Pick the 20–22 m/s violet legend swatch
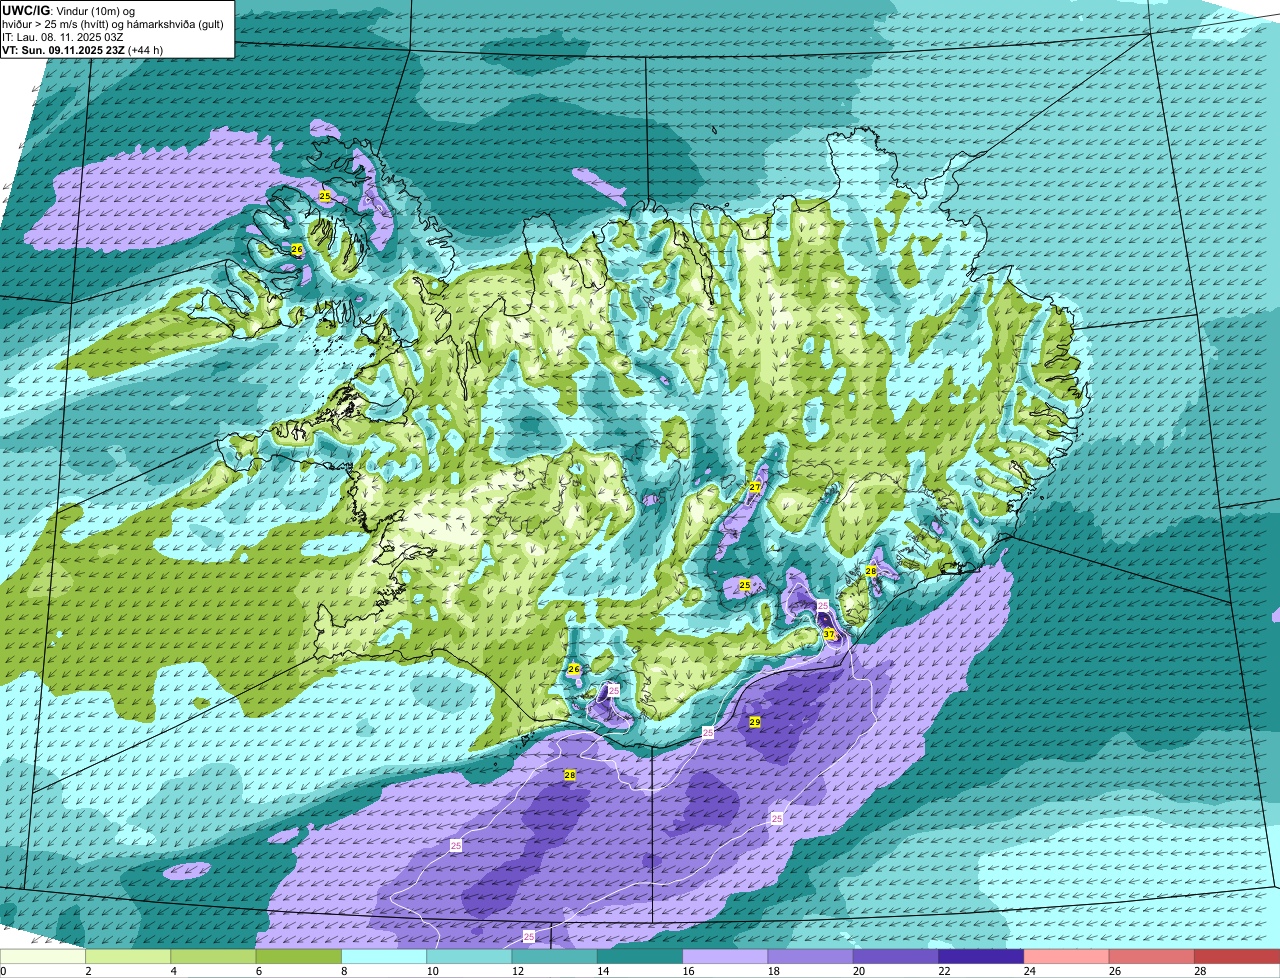Viewport: 1280px width, 978px height. coord(896,956)
